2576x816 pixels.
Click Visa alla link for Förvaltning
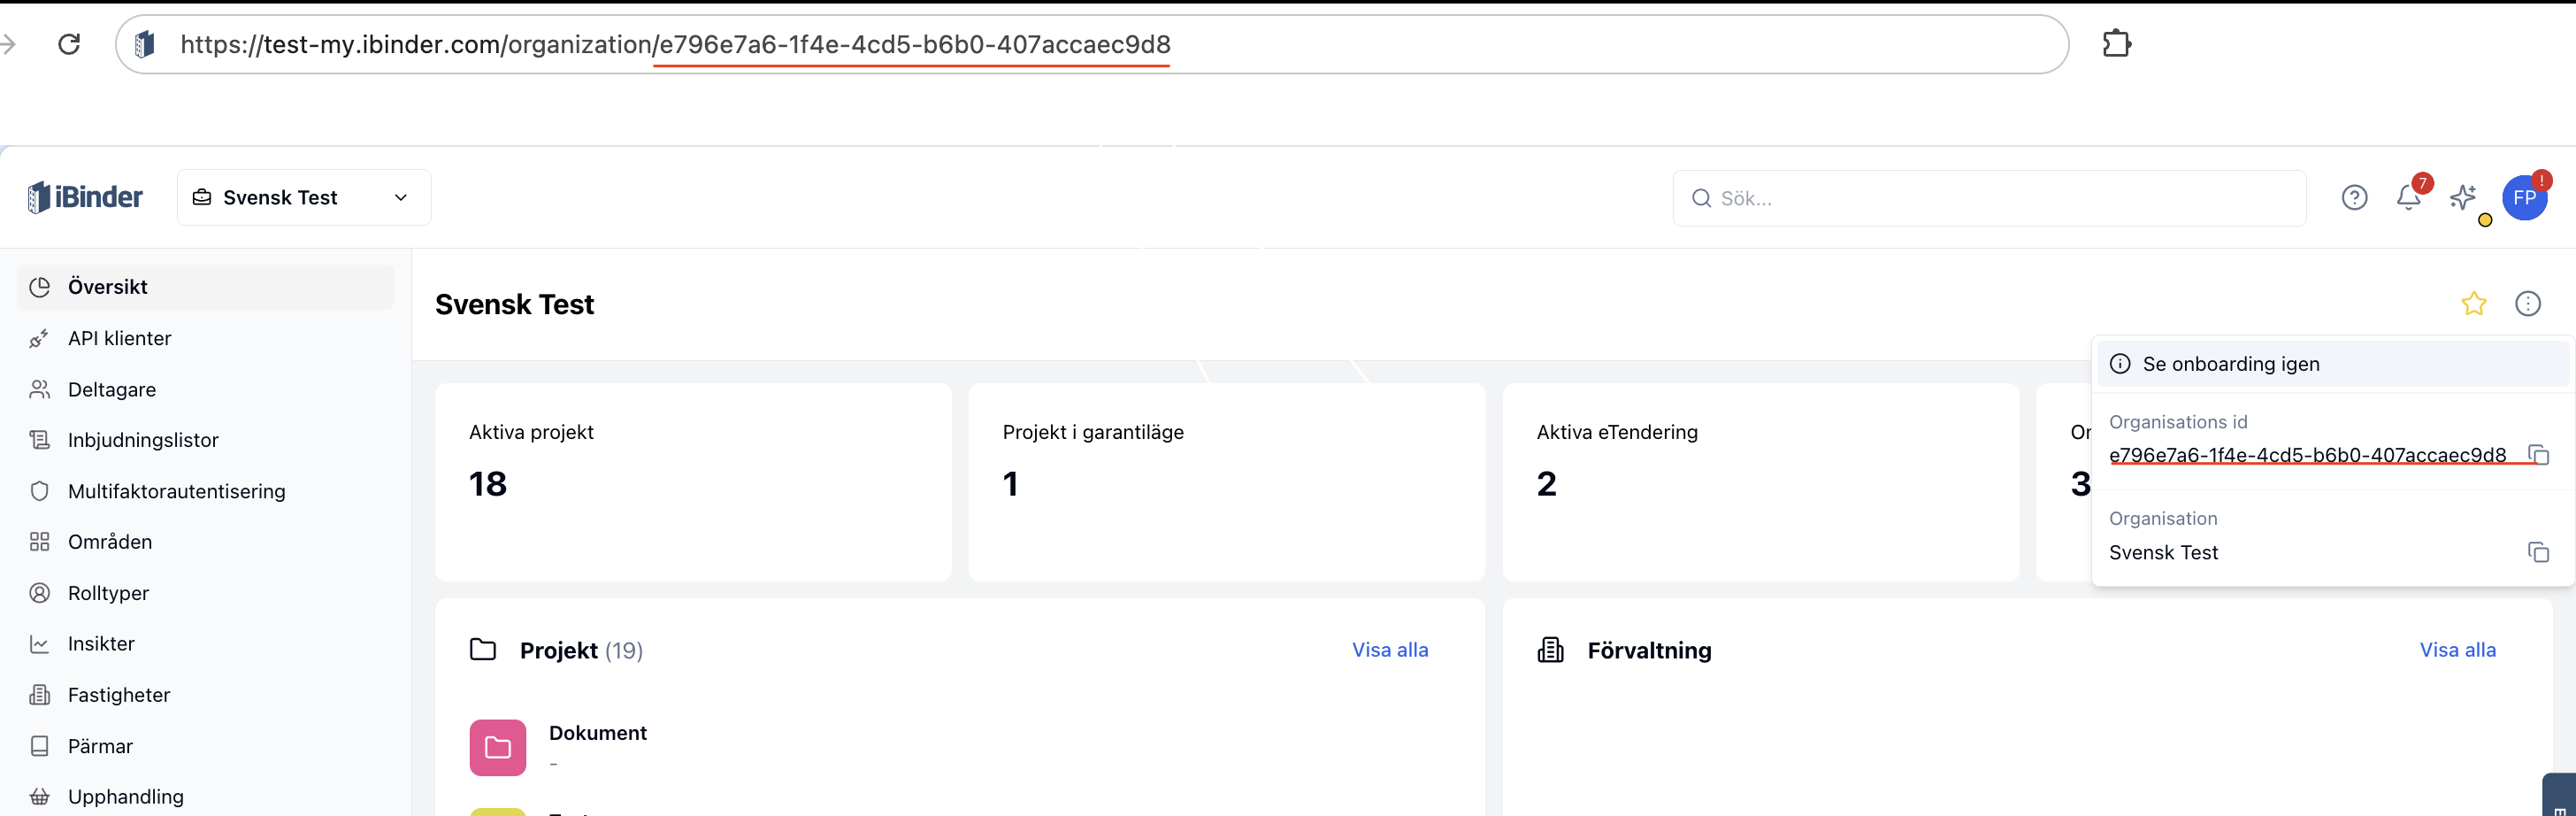[x=2457, y=650]
